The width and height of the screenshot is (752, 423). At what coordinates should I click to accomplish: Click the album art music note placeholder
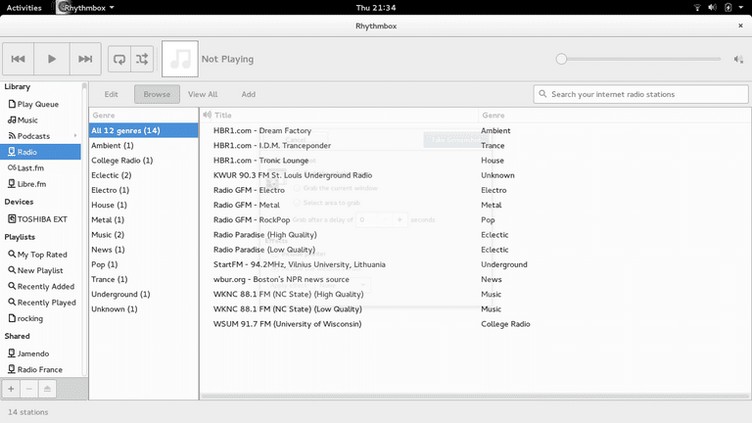coord(180,59)
